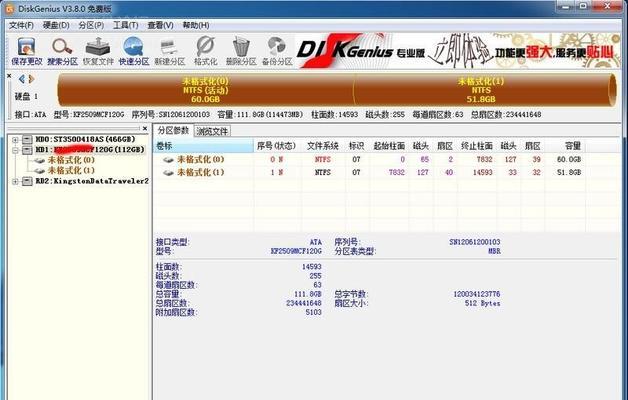Launch the 恢复文件 (Recover Files) tool
The width and height of the screenshot is (628, 400).
pos(98,51)
